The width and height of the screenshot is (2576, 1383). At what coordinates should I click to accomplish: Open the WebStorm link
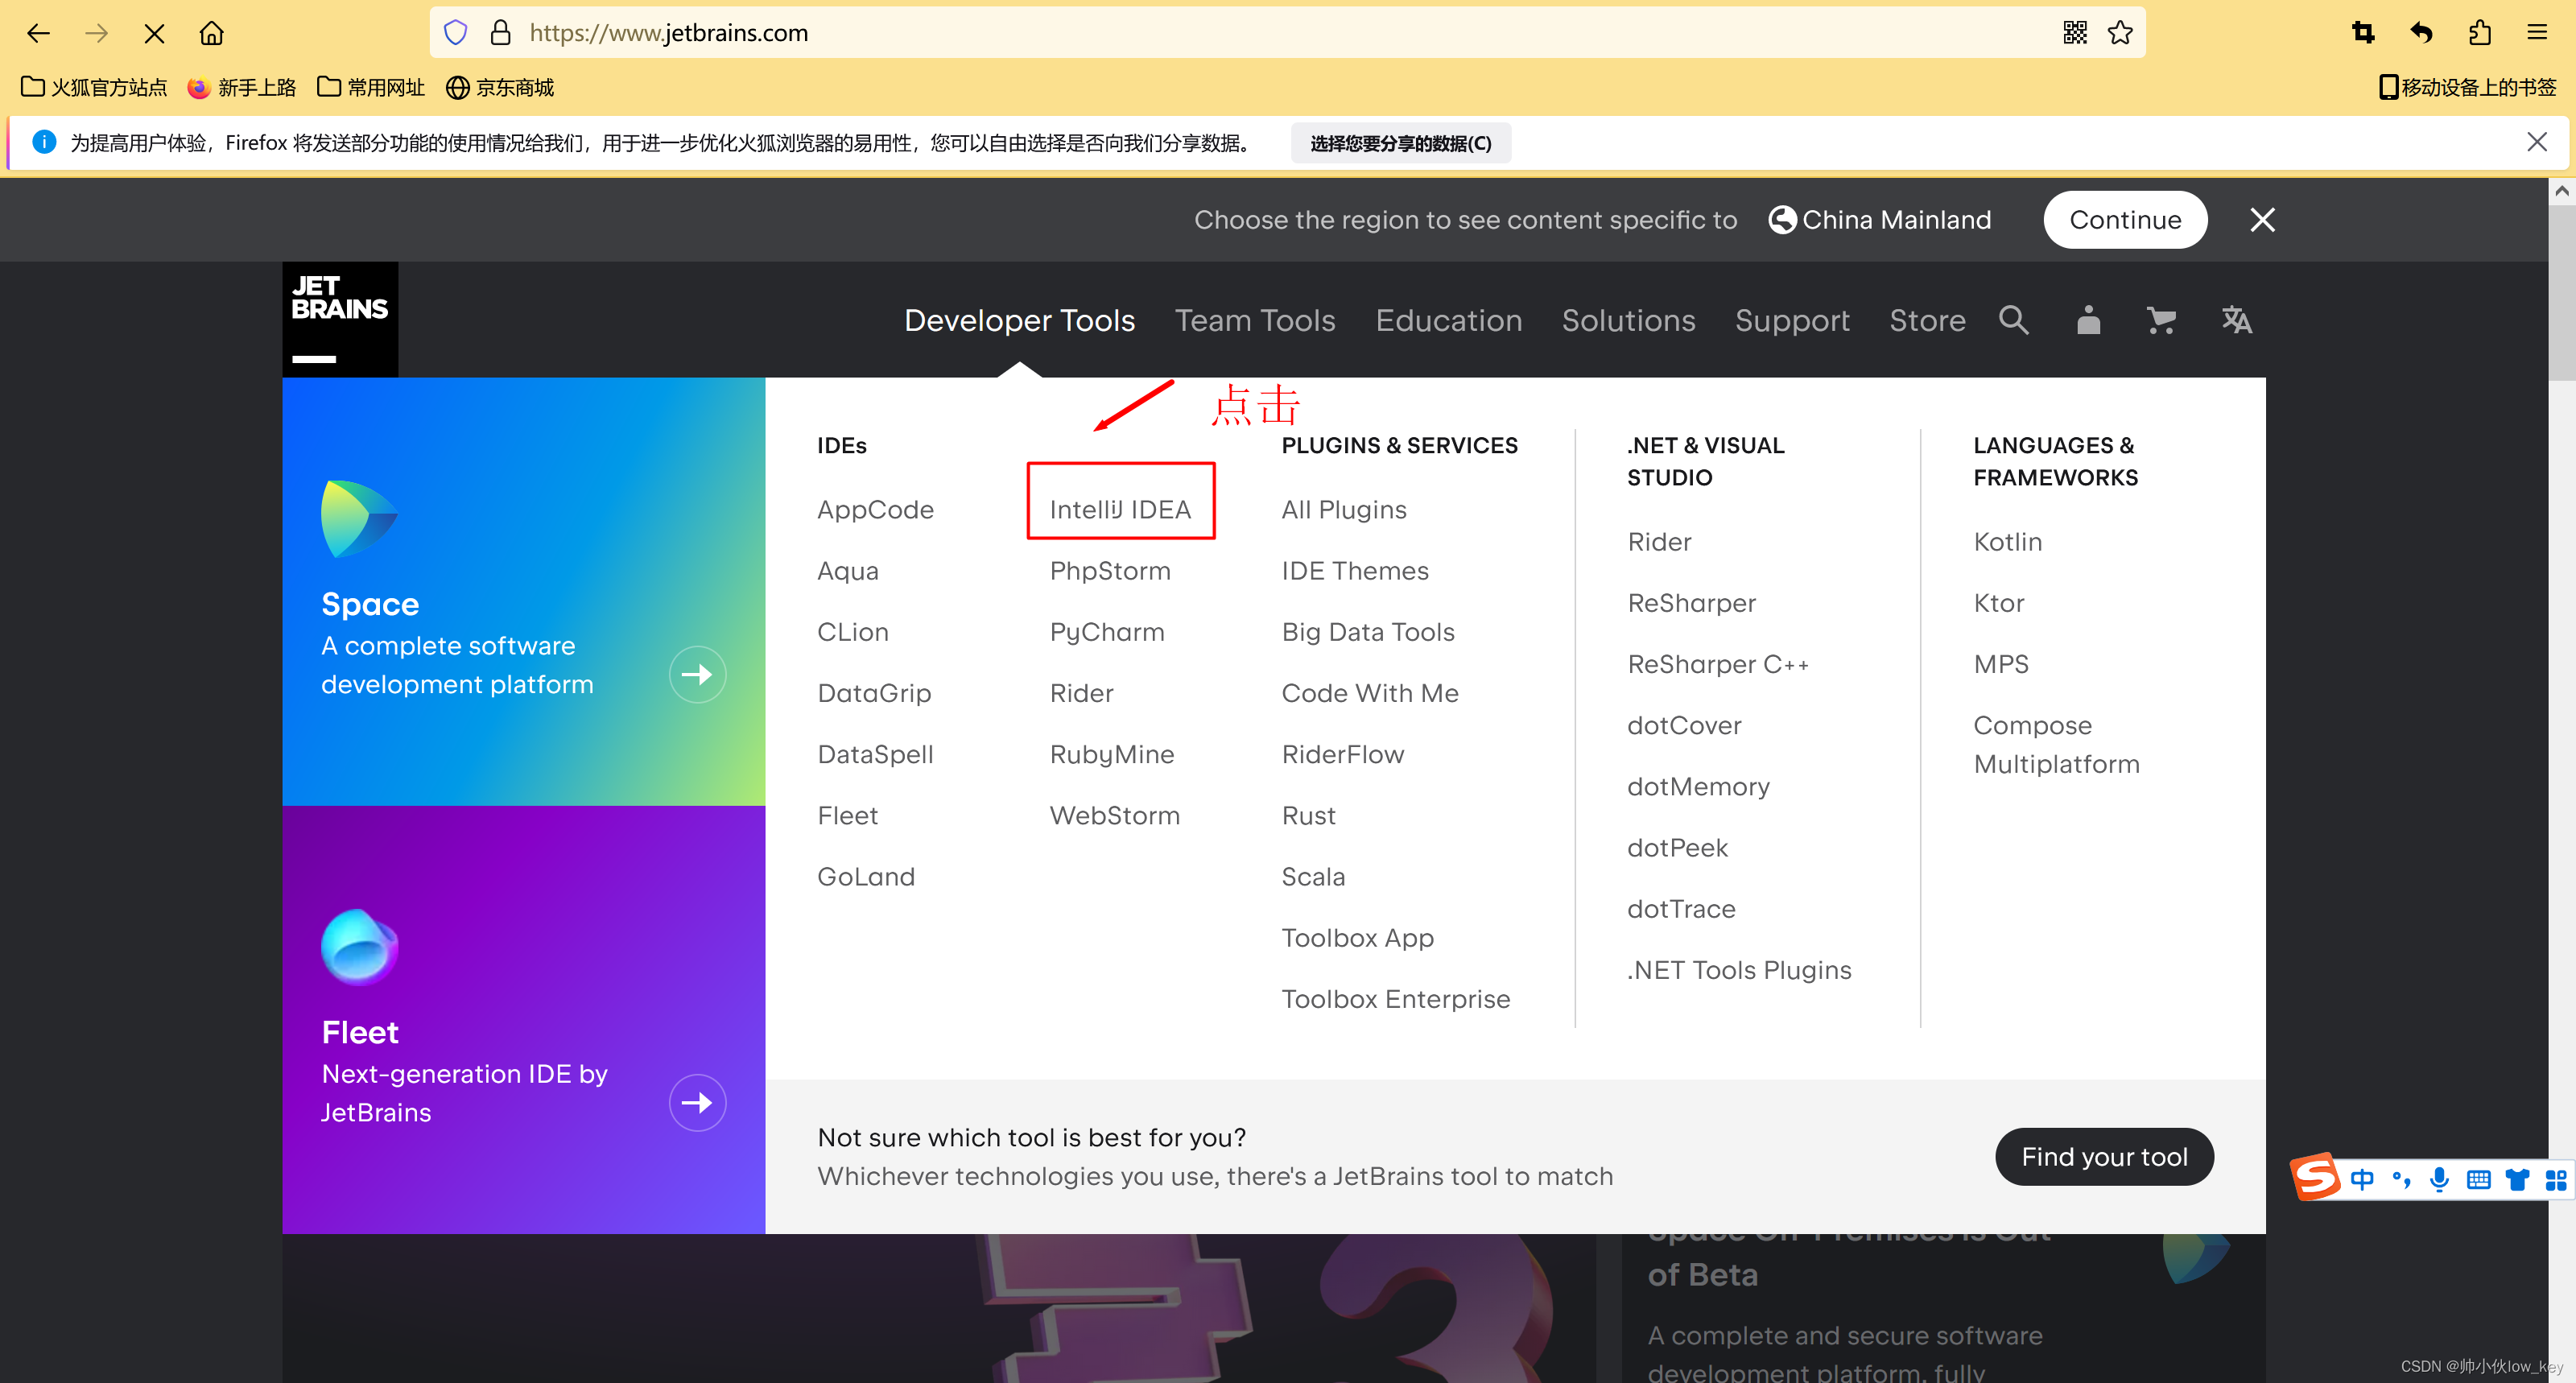point(1115,815)
